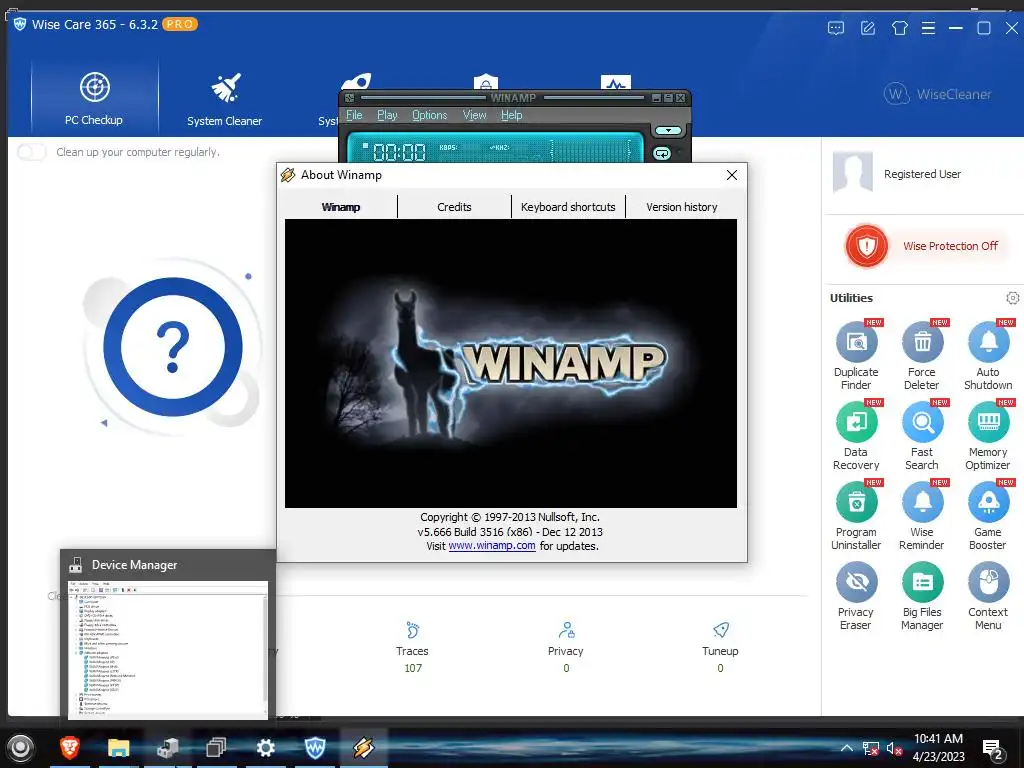
Task: Open Program Uninstaller utility
Action: (856, 516)
